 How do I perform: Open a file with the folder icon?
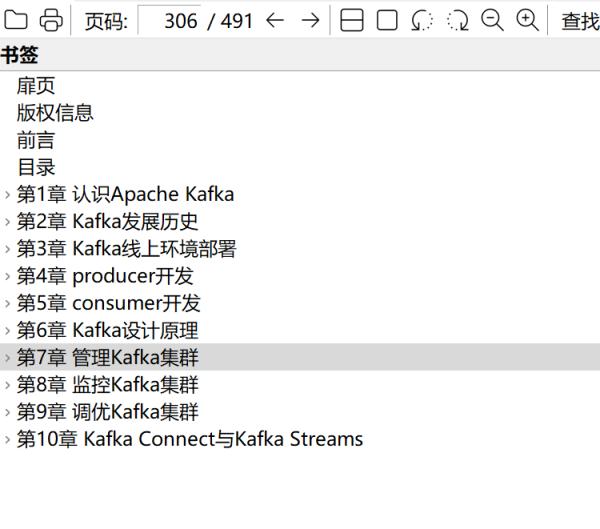pos(16,20)
